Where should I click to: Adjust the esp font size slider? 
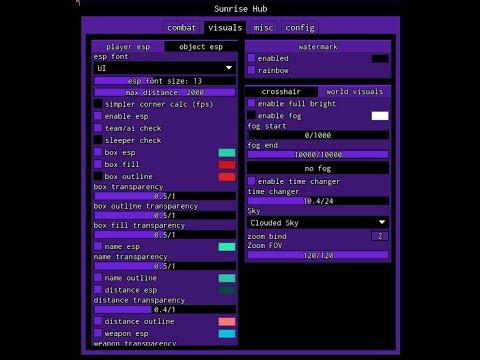[x=165, y=81]
